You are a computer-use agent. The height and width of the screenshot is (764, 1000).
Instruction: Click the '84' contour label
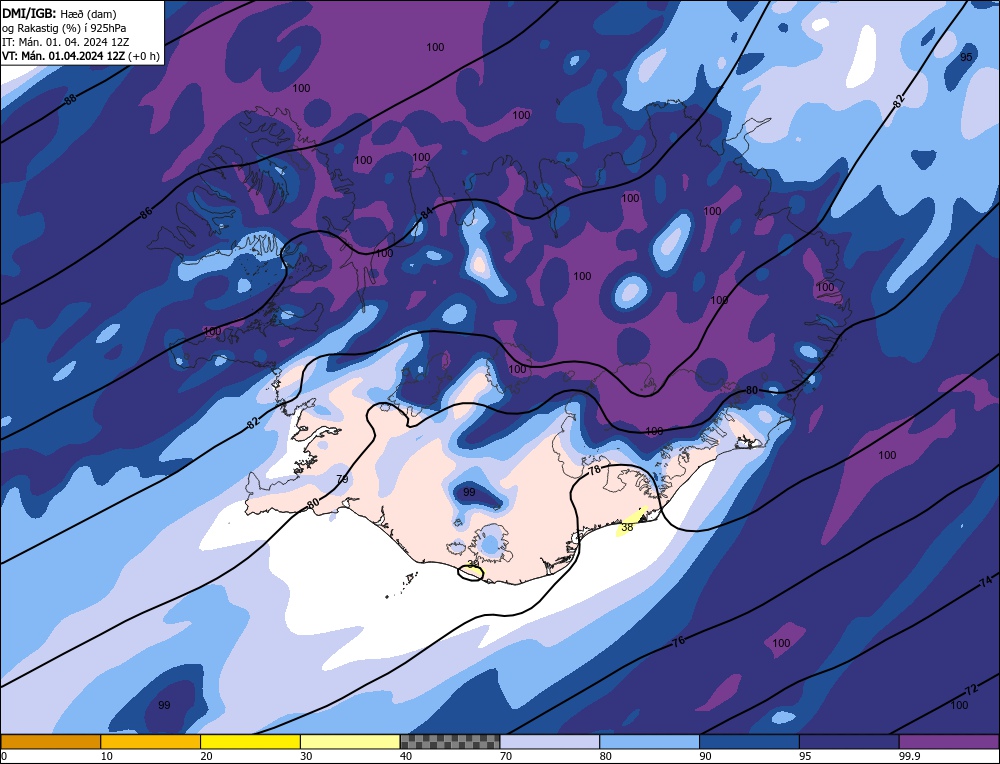pos(426,214)
